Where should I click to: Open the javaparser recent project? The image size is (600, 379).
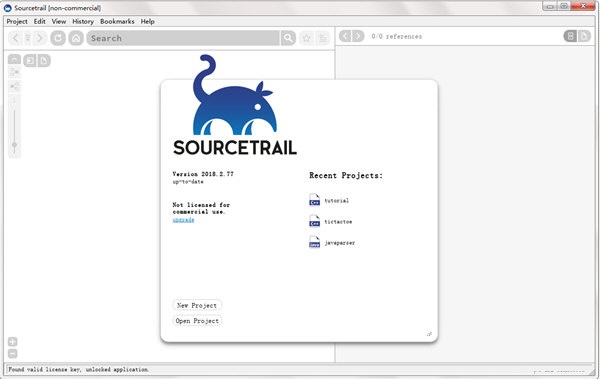point(340,243)
